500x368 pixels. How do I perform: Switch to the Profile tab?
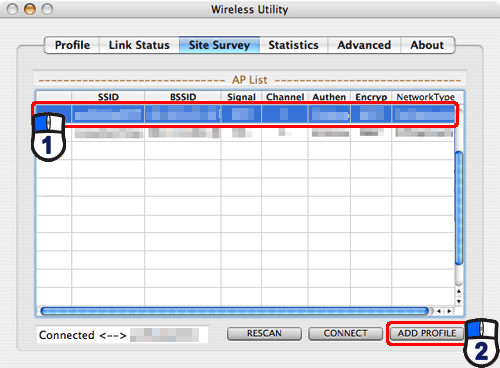tap(72, 45)
